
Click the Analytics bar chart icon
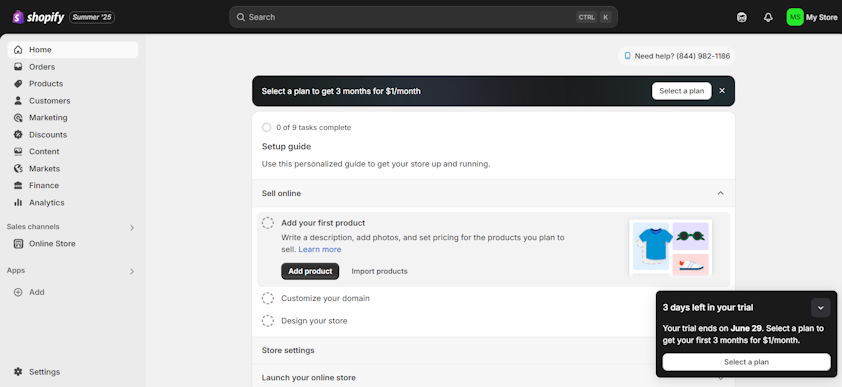pos(18,202)
